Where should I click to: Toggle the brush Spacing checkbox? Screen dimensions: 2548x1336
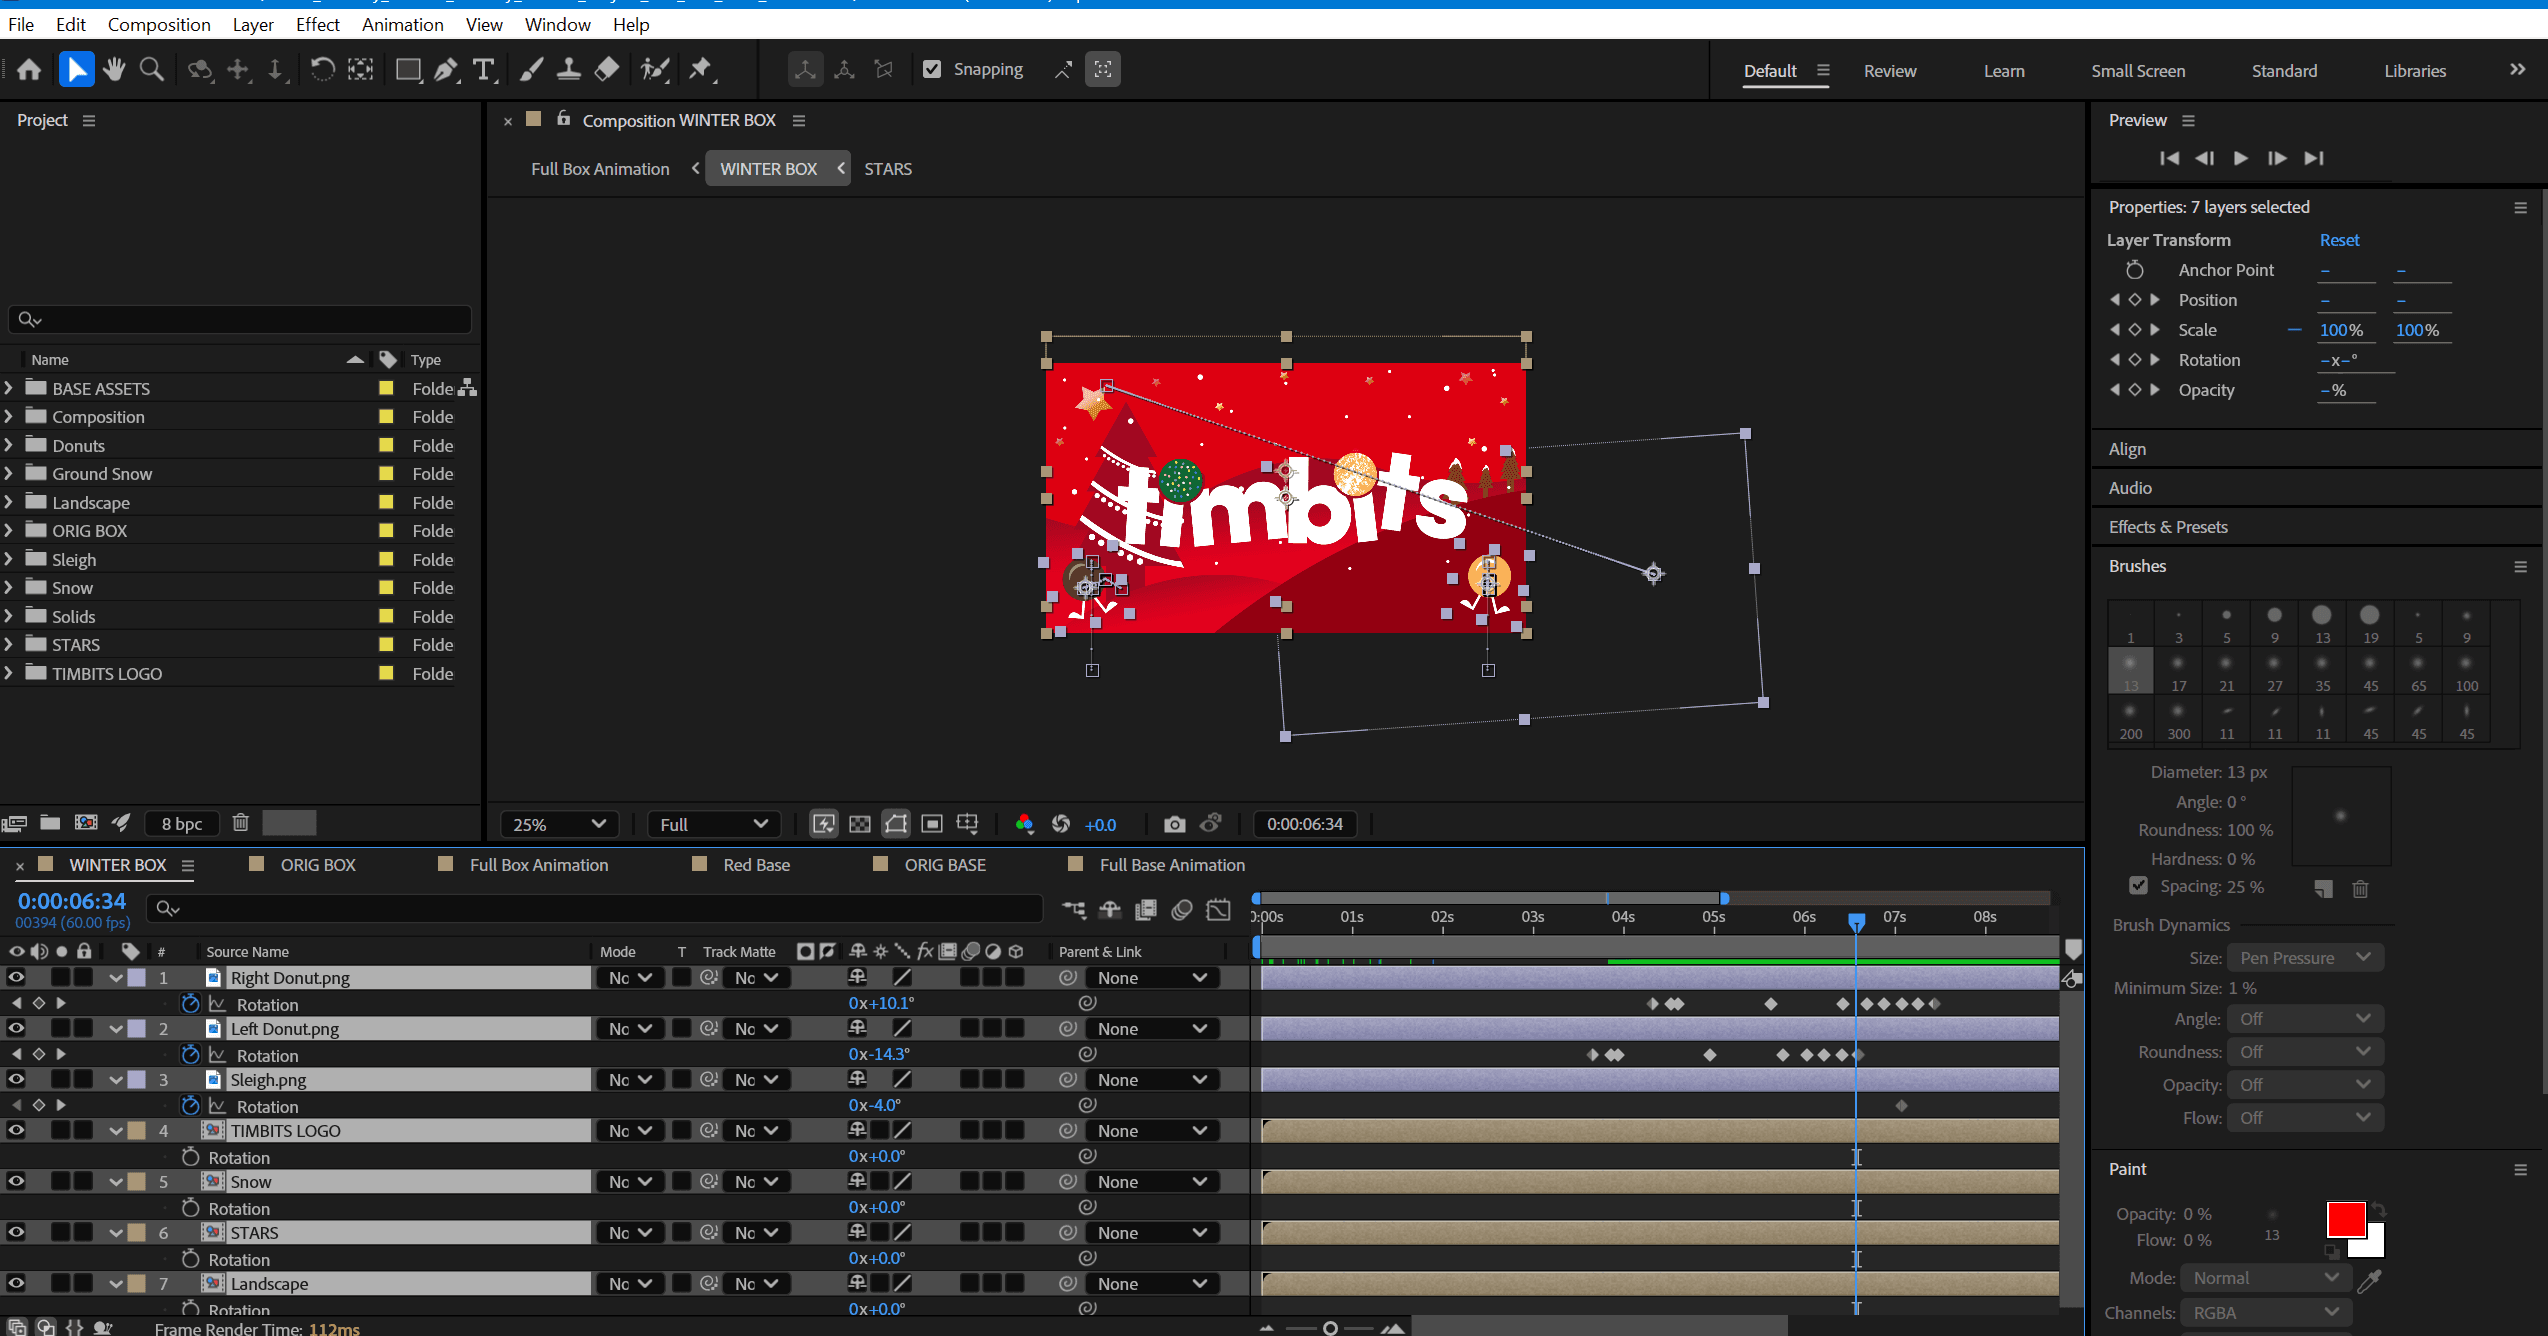click(2138, 886)
